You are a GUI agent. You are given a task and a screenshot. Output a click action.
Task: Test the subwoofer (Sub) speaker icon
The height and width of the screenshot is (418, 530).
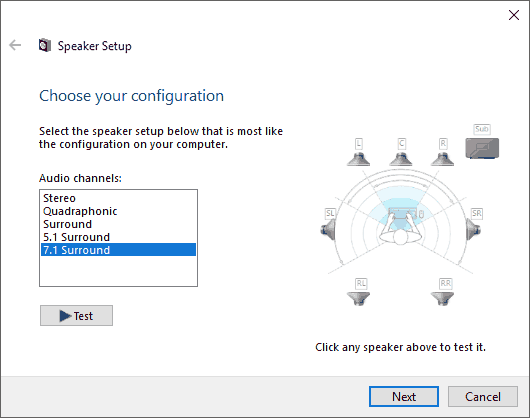click(x=482, y=148)
